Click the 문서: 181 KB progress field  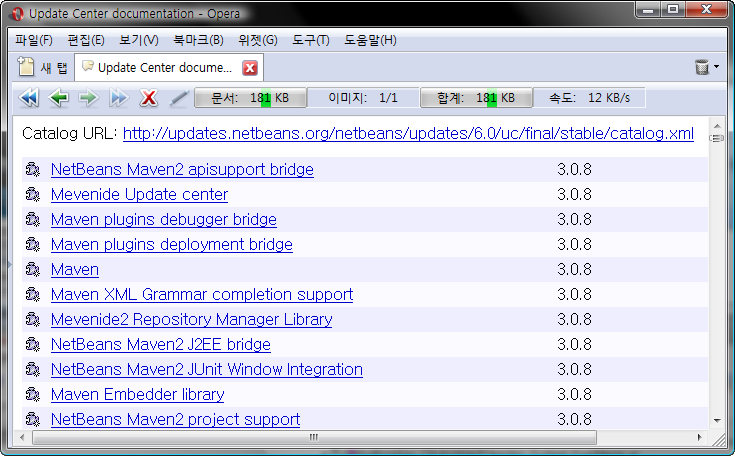tap(250, 98)
